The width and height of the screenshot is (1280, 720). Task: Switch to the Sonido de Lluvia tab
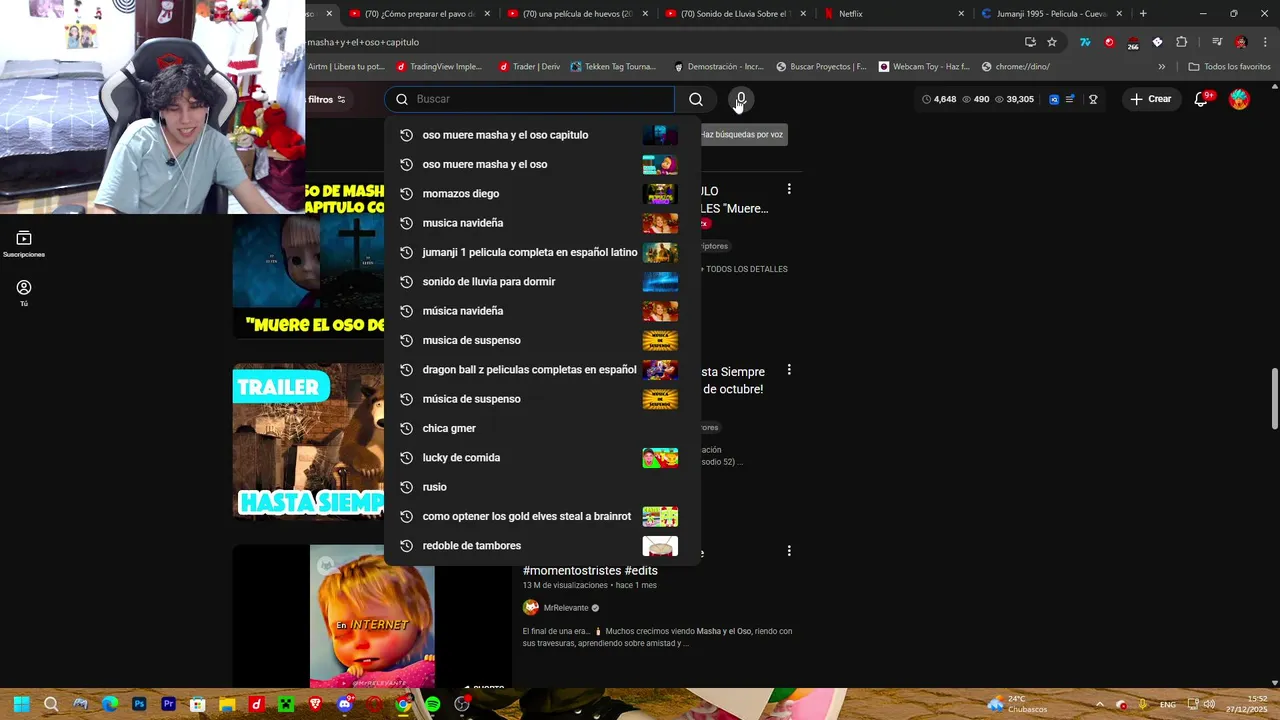click(x=737, y=14)
